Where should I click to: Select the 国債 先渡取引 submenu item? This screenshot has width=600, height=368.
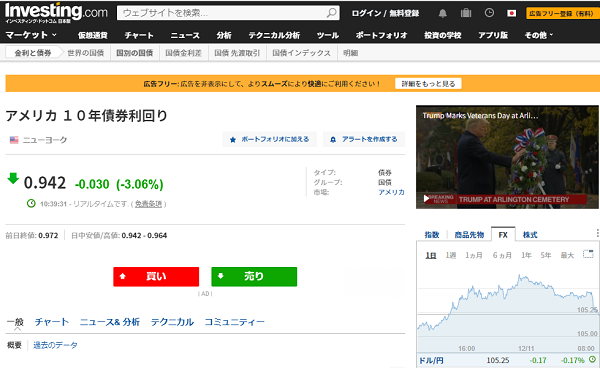237,53
